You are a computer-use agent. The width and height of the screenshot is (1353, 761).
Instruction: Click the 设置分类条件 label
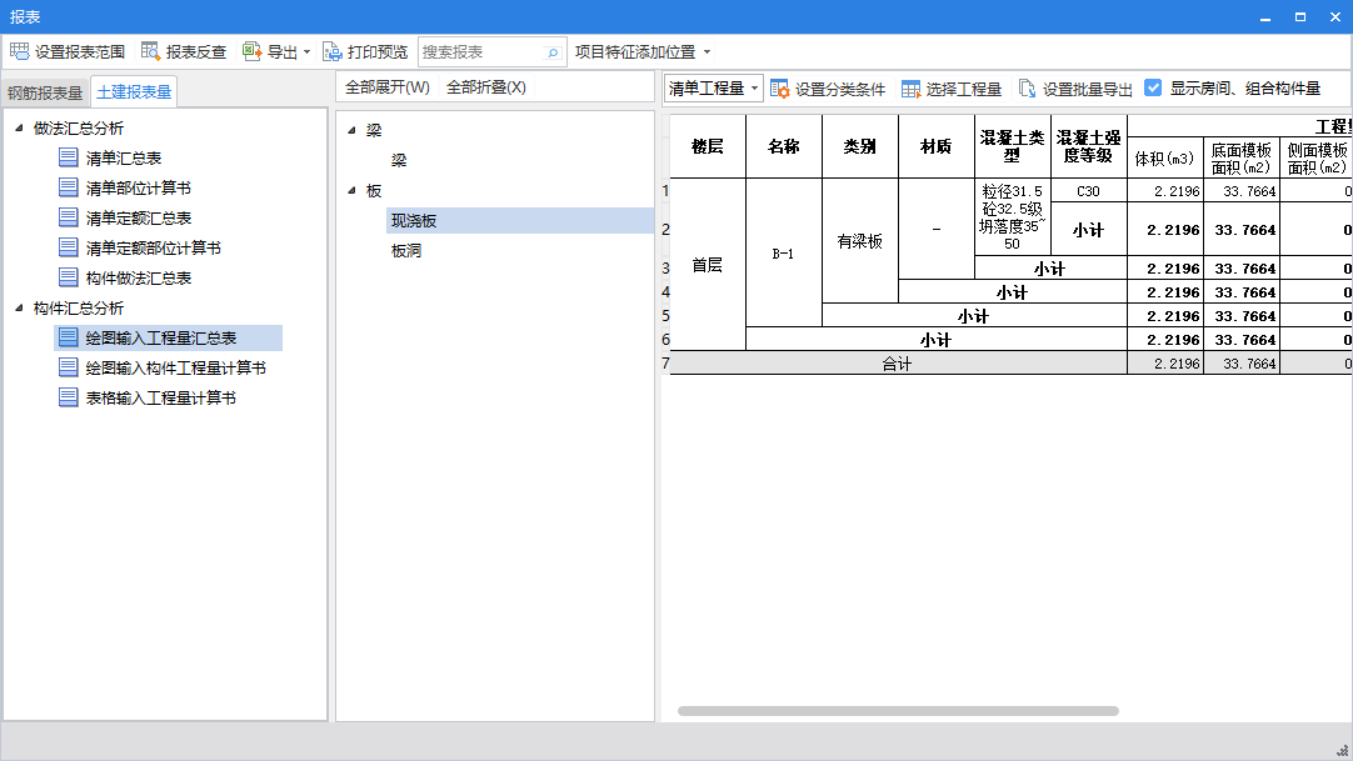pos(840,89)
